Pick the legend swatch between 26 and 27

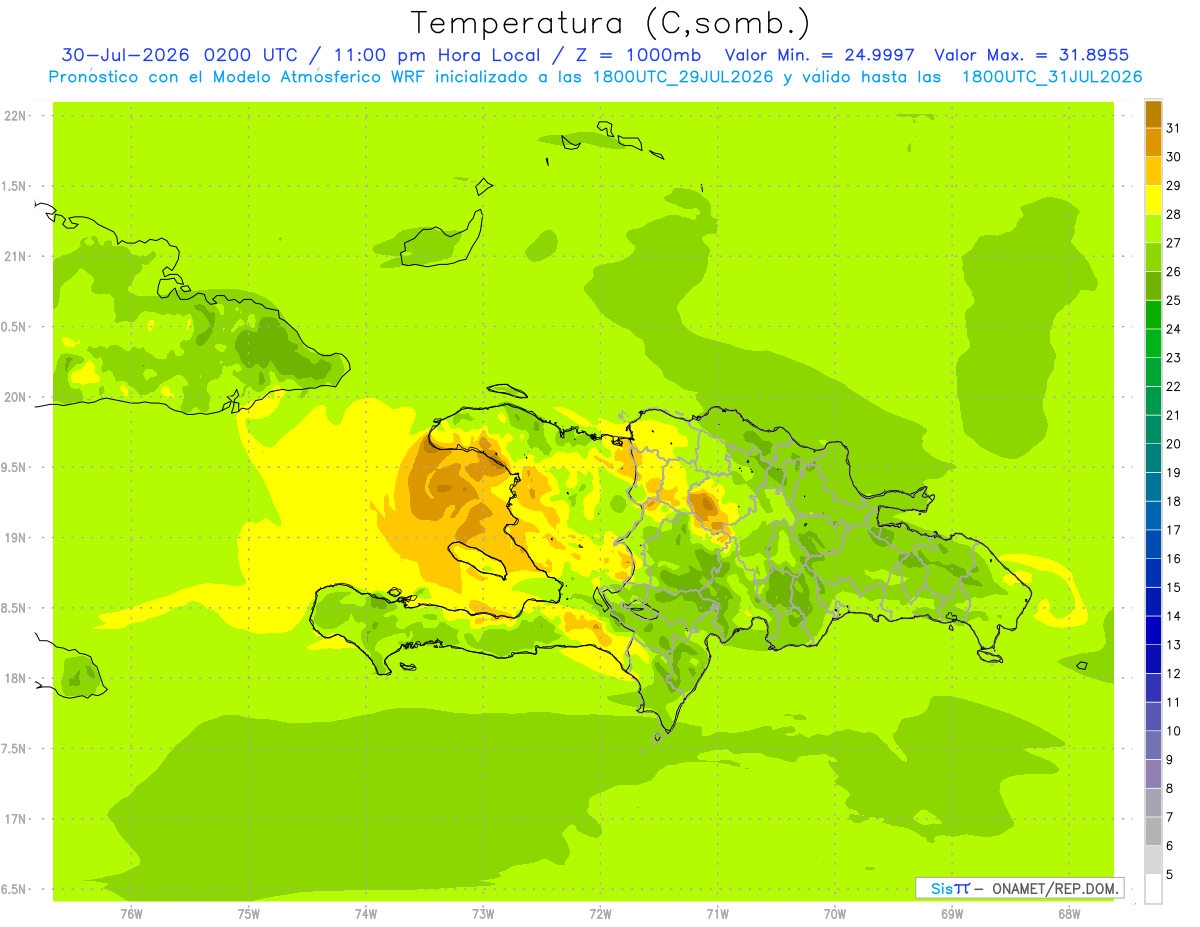1153,257
